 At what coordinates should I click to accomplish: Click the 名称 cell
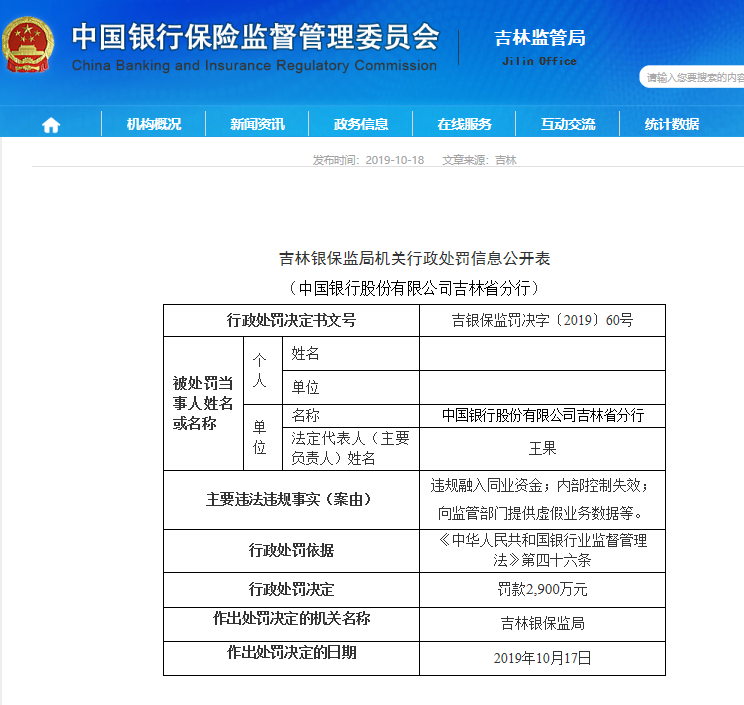point(351,416)
